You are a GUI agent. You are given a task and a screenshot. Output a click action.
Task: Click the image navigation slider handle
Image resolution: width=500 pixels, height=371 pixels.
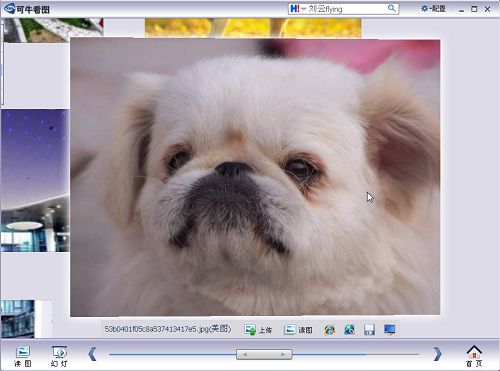pos(264,354)
